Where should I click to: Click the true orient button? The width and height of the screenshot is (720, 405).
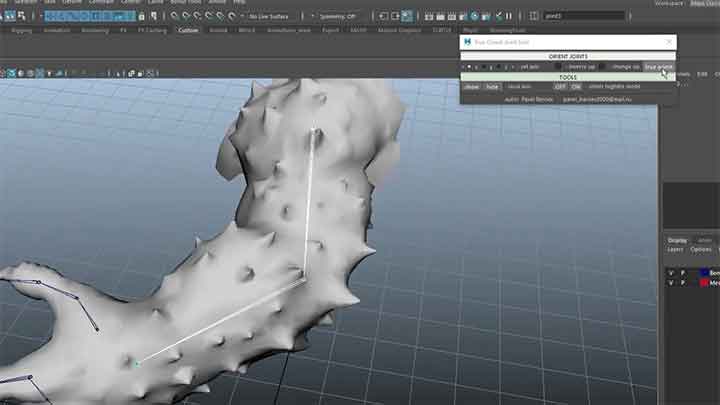pos(658,66)
